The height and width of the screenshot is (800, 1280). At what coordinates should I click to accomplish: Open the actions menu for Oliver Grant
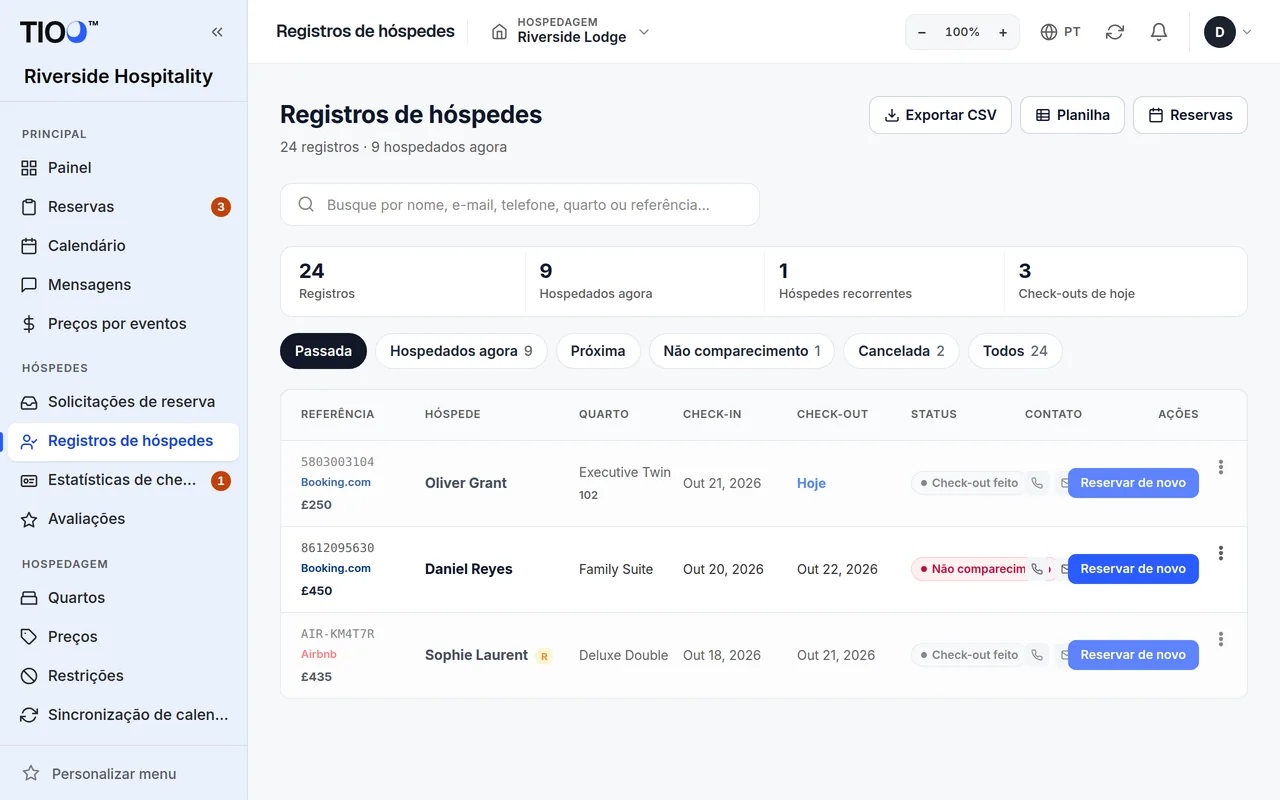1221,467
